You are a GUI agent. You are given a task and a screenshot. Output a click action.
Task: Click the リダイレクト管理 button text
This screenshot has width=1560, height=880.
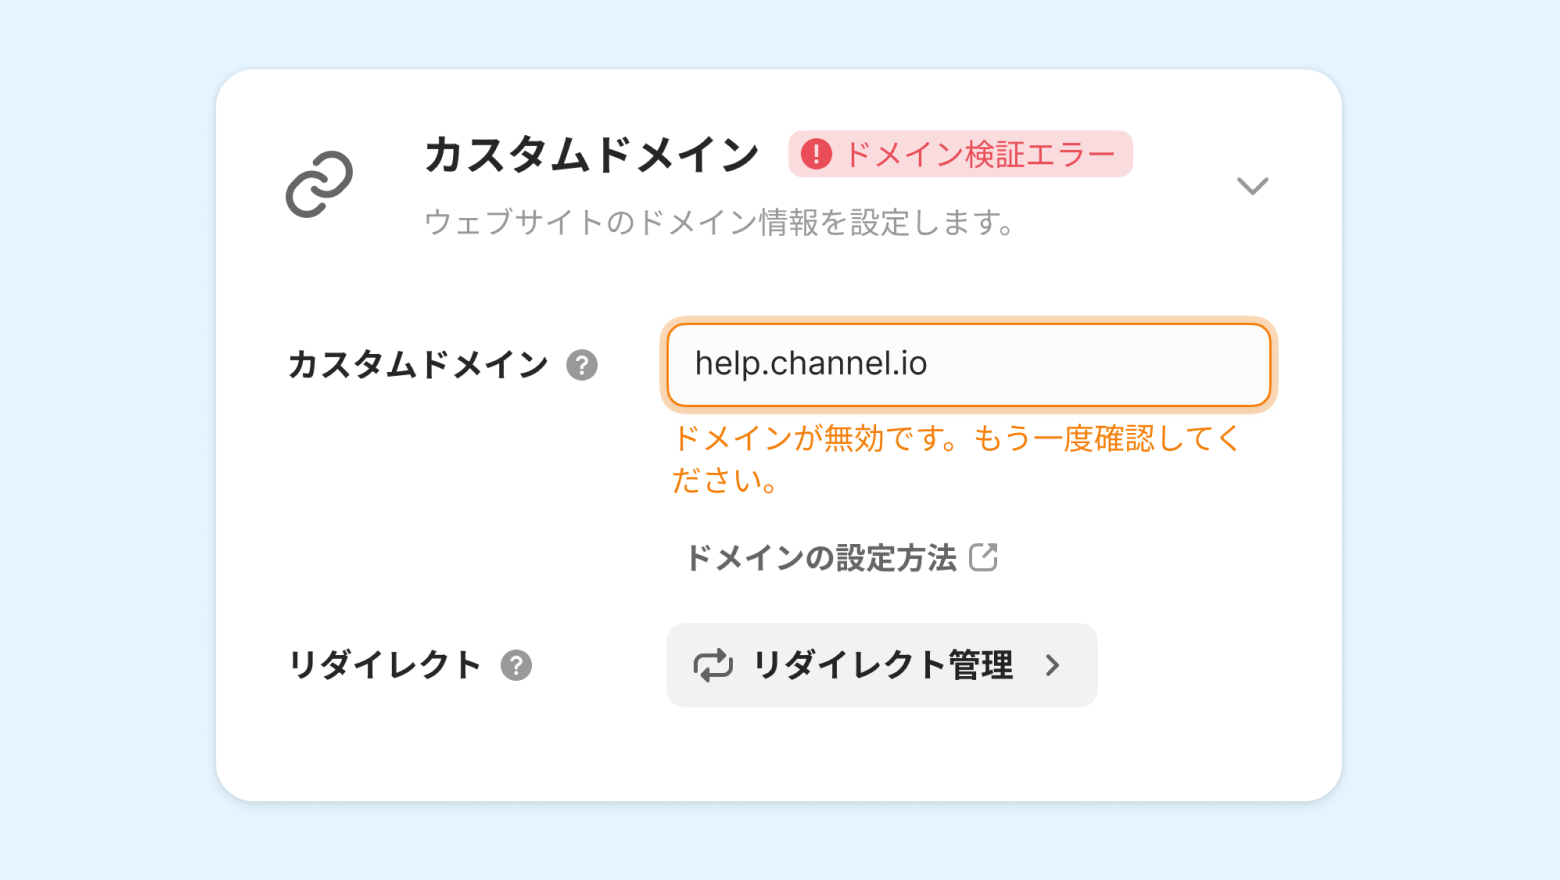(883, 665)
